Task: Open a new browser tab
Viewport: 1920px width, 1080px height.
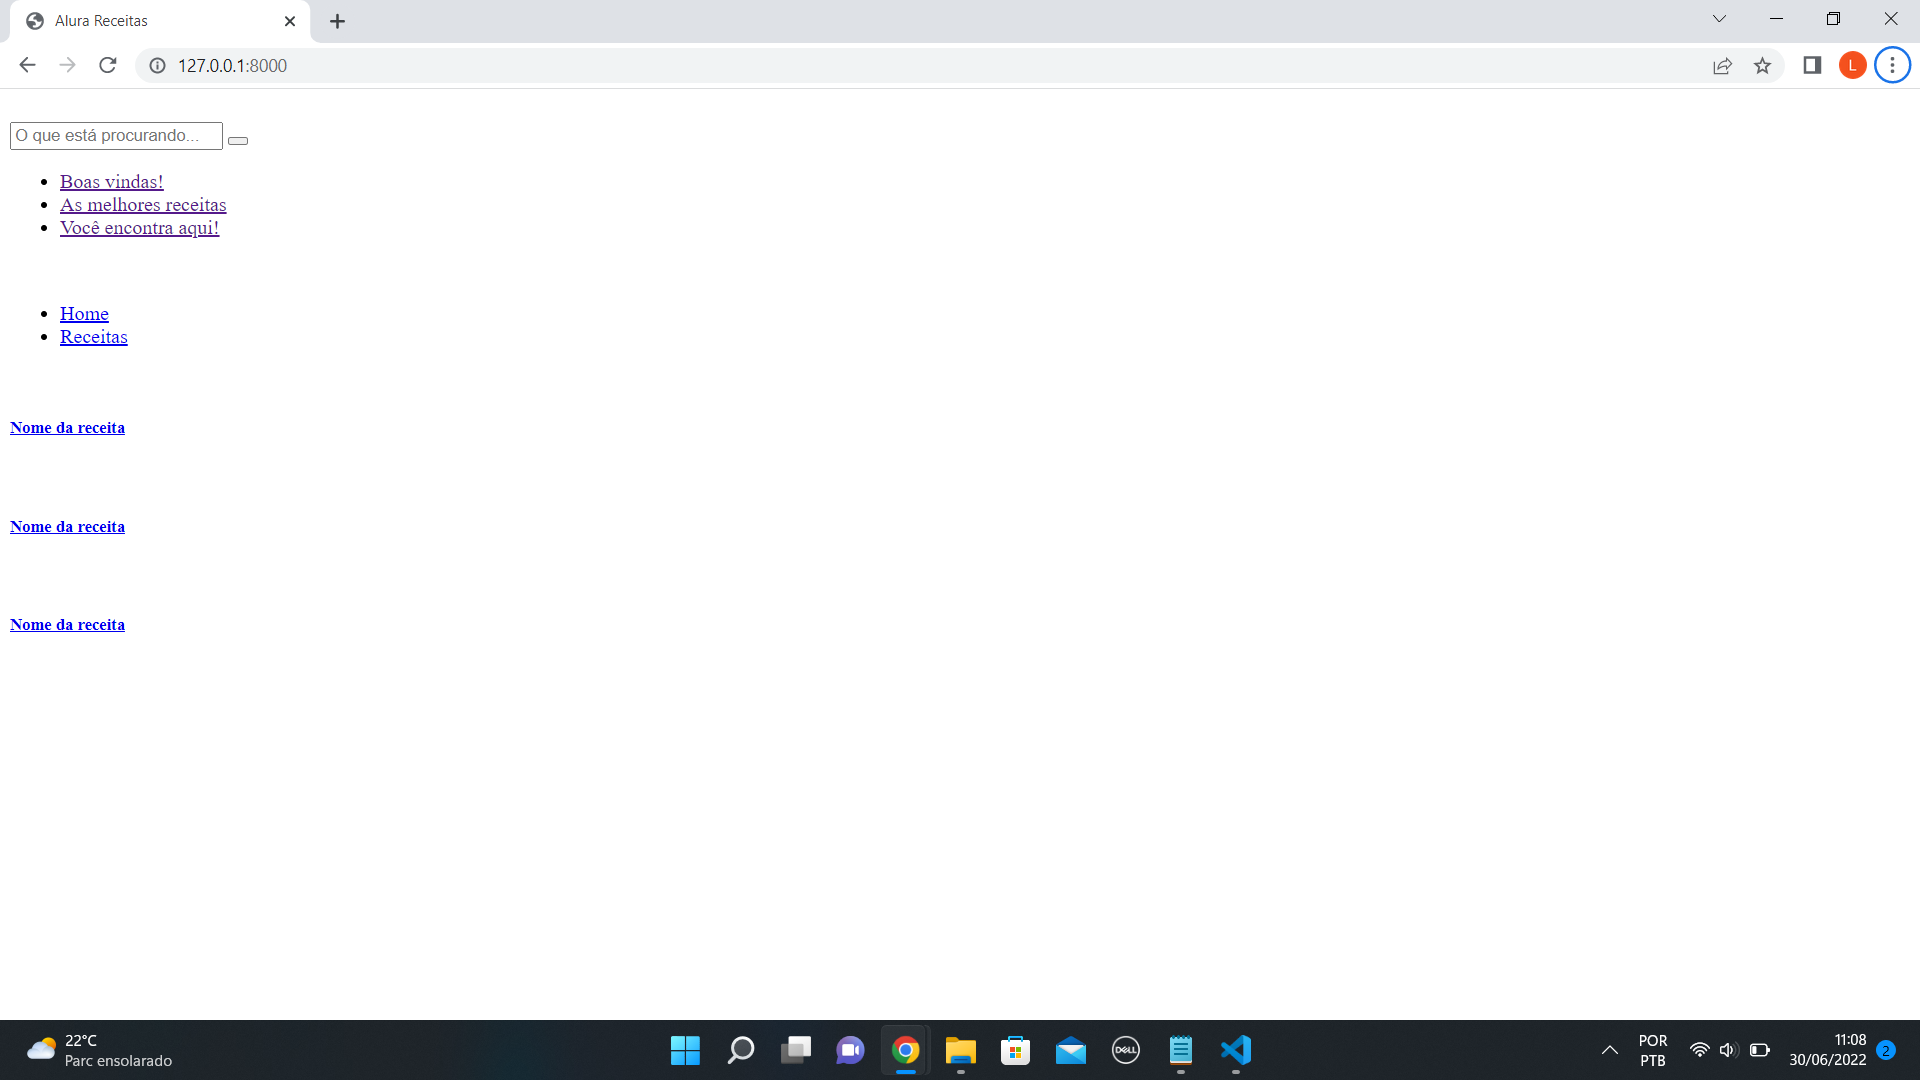Action: [x=337, y=21]
